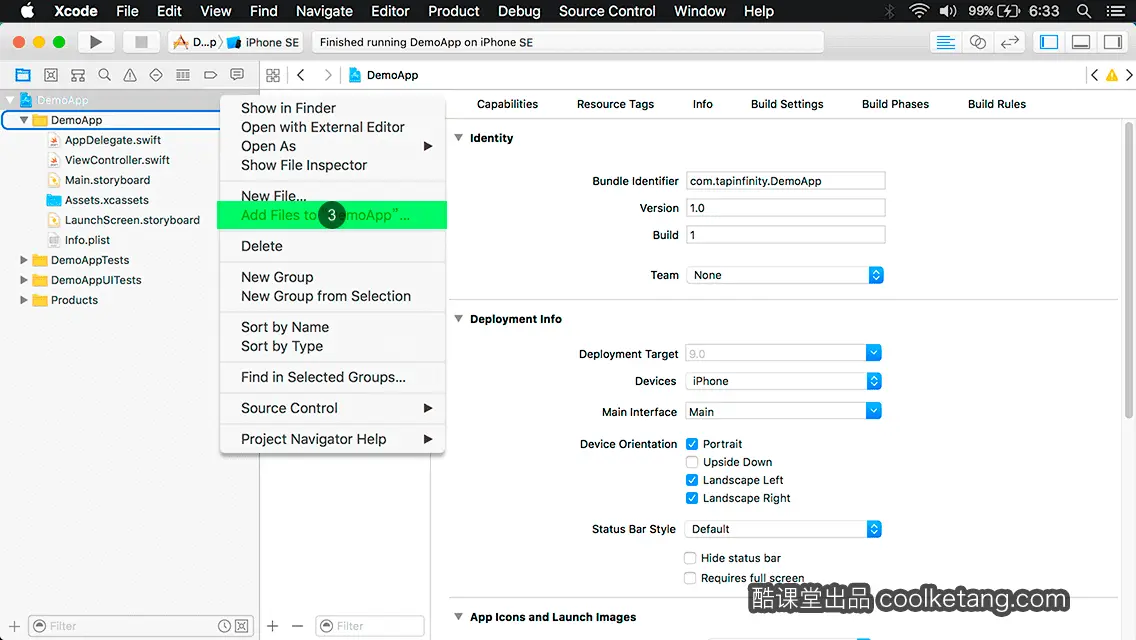This screenshot has height=640, width=1136.
Task: Add a target with plus button
Action: click(272, 626)
